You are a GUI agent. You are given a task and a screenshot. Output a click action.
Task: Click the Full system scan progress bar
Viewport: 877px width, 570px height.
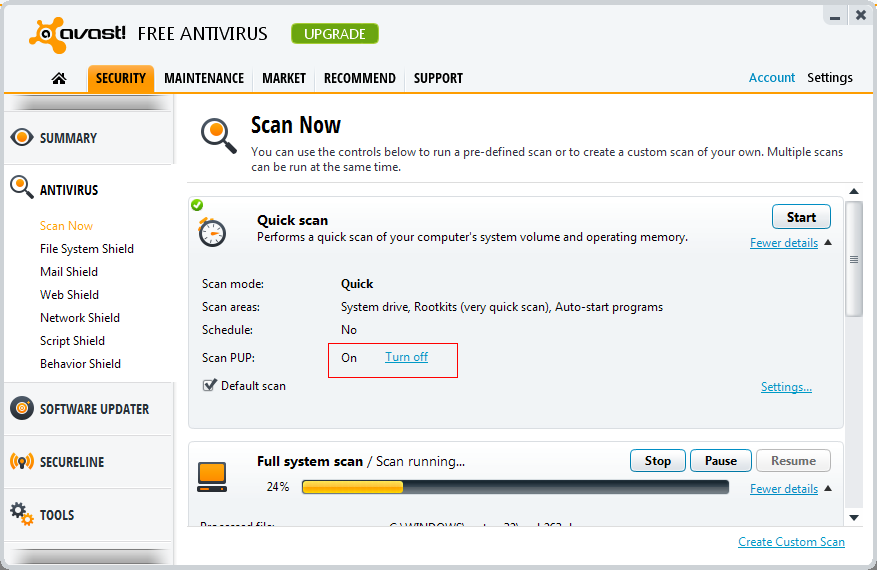515,487
